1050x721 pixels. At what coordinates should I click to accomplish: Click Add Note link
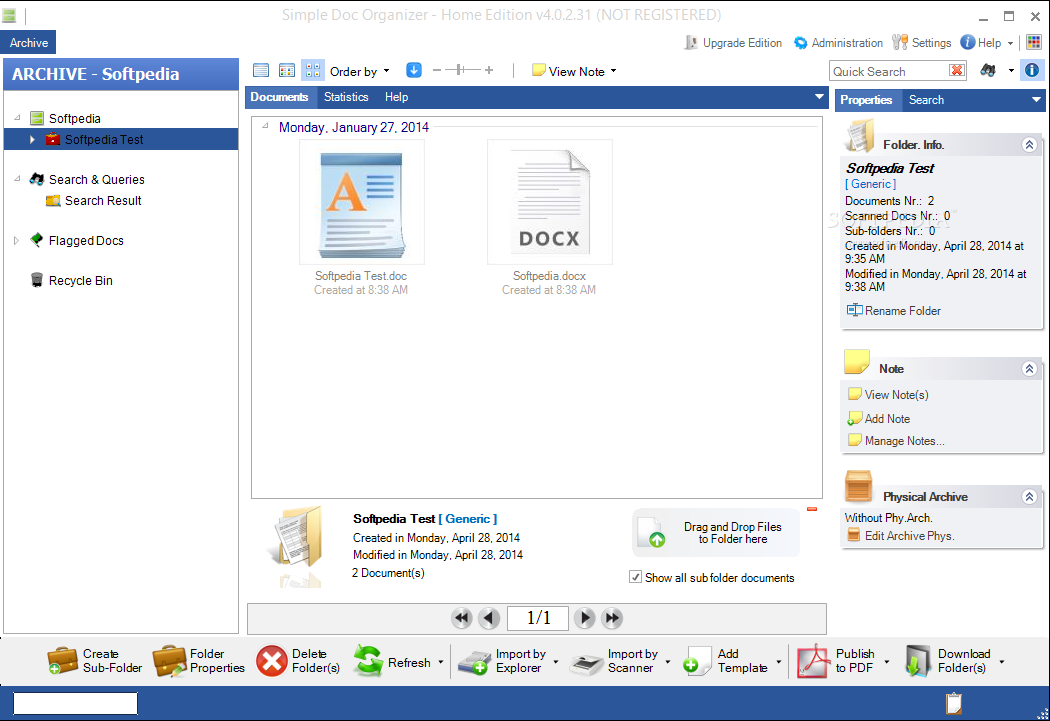coord(879,418)
